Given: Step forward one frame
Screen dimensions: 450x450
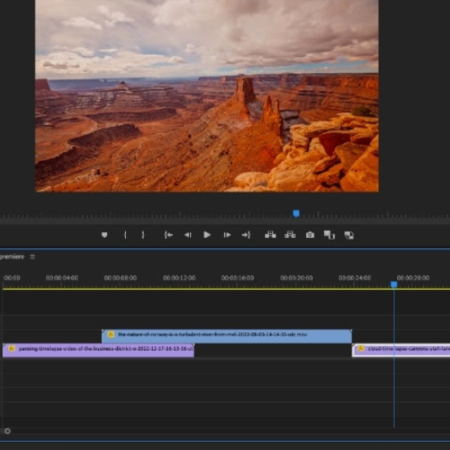Looking at the screenshot, I should coord(227,235).
